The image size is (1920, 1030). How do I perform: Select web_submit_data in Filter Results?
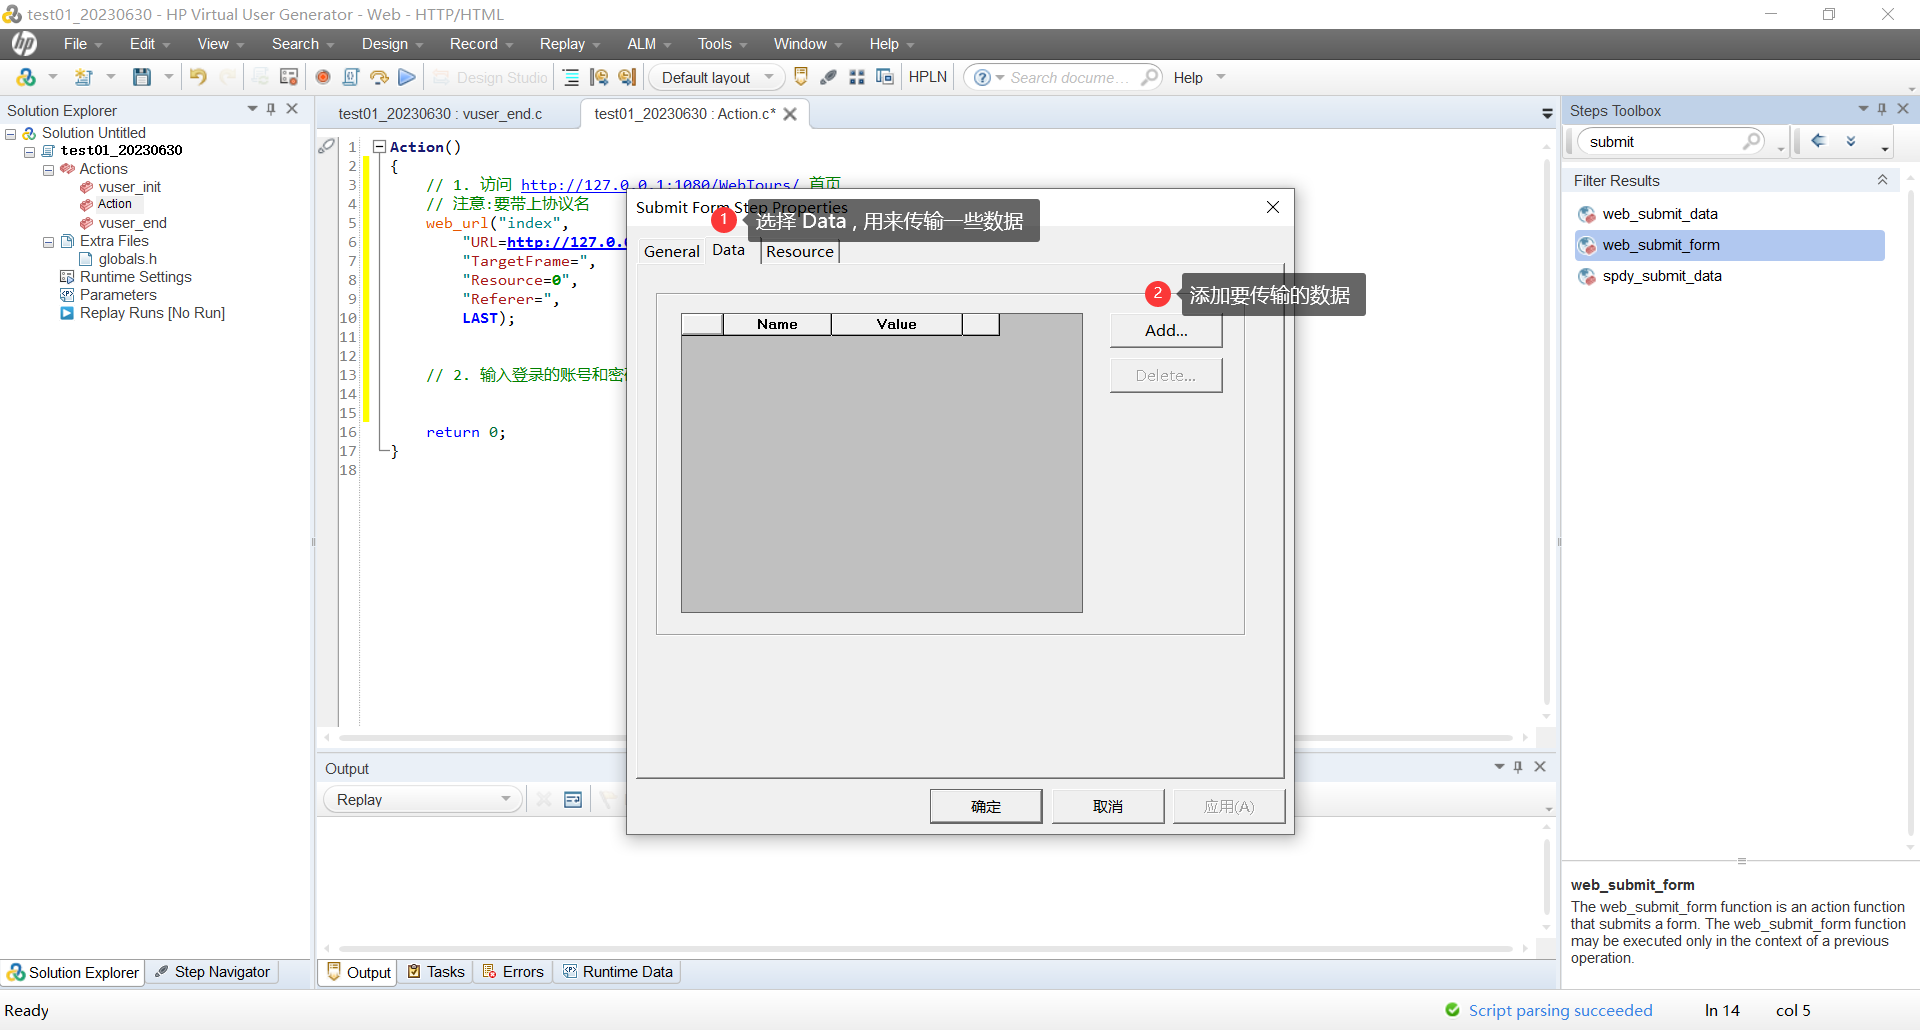pos(1660,214)
